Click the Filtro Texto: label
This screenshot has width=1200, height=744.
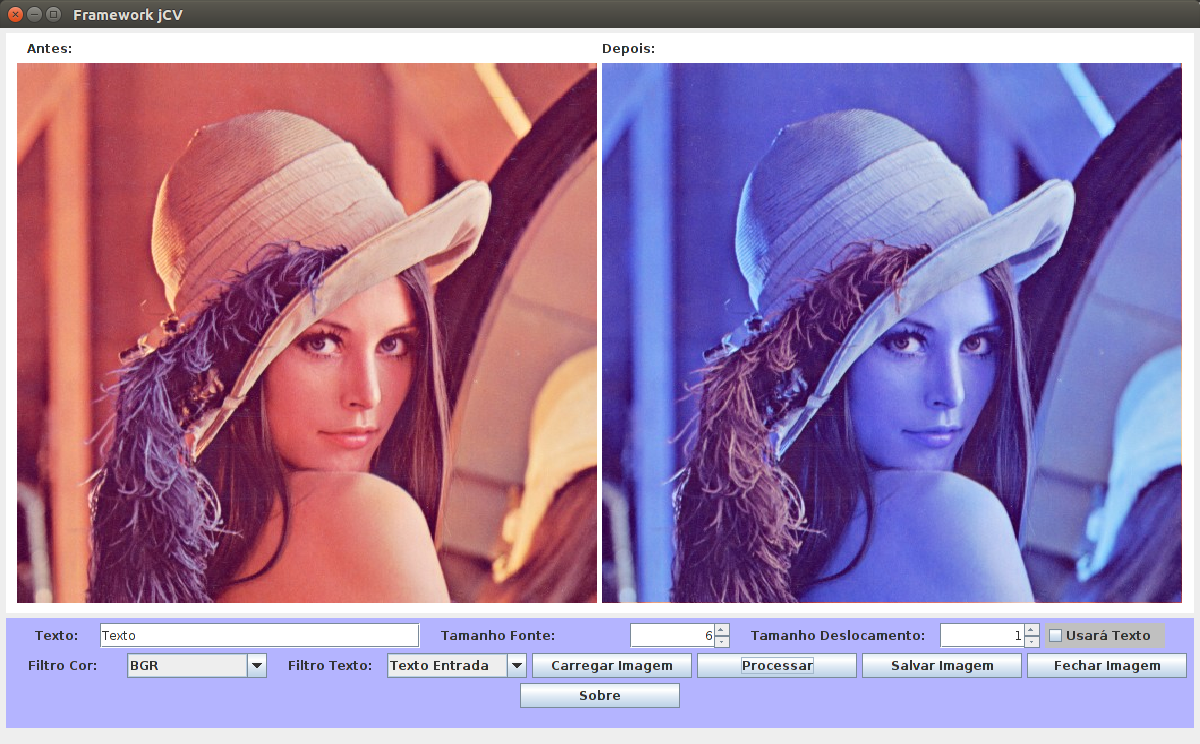coord(330,665)
